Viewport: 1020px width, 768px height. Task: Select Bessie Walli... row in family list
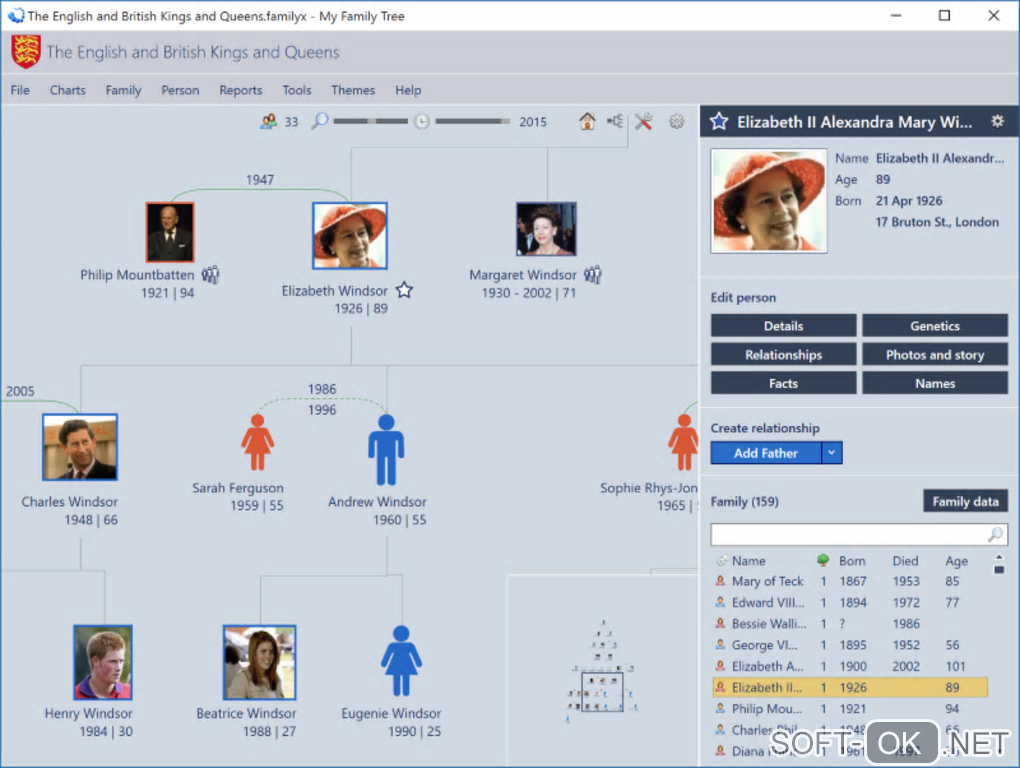(x=851, y=624)
